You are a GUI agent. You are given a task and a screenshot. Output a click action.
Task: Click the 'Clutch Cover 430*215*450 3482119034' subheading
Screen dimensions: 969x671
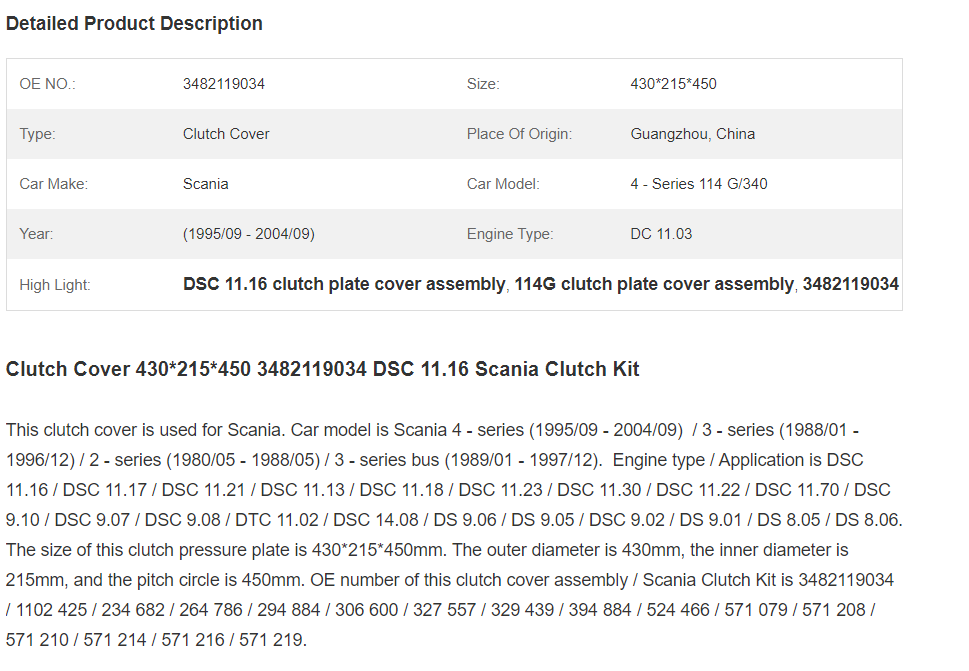323,369
